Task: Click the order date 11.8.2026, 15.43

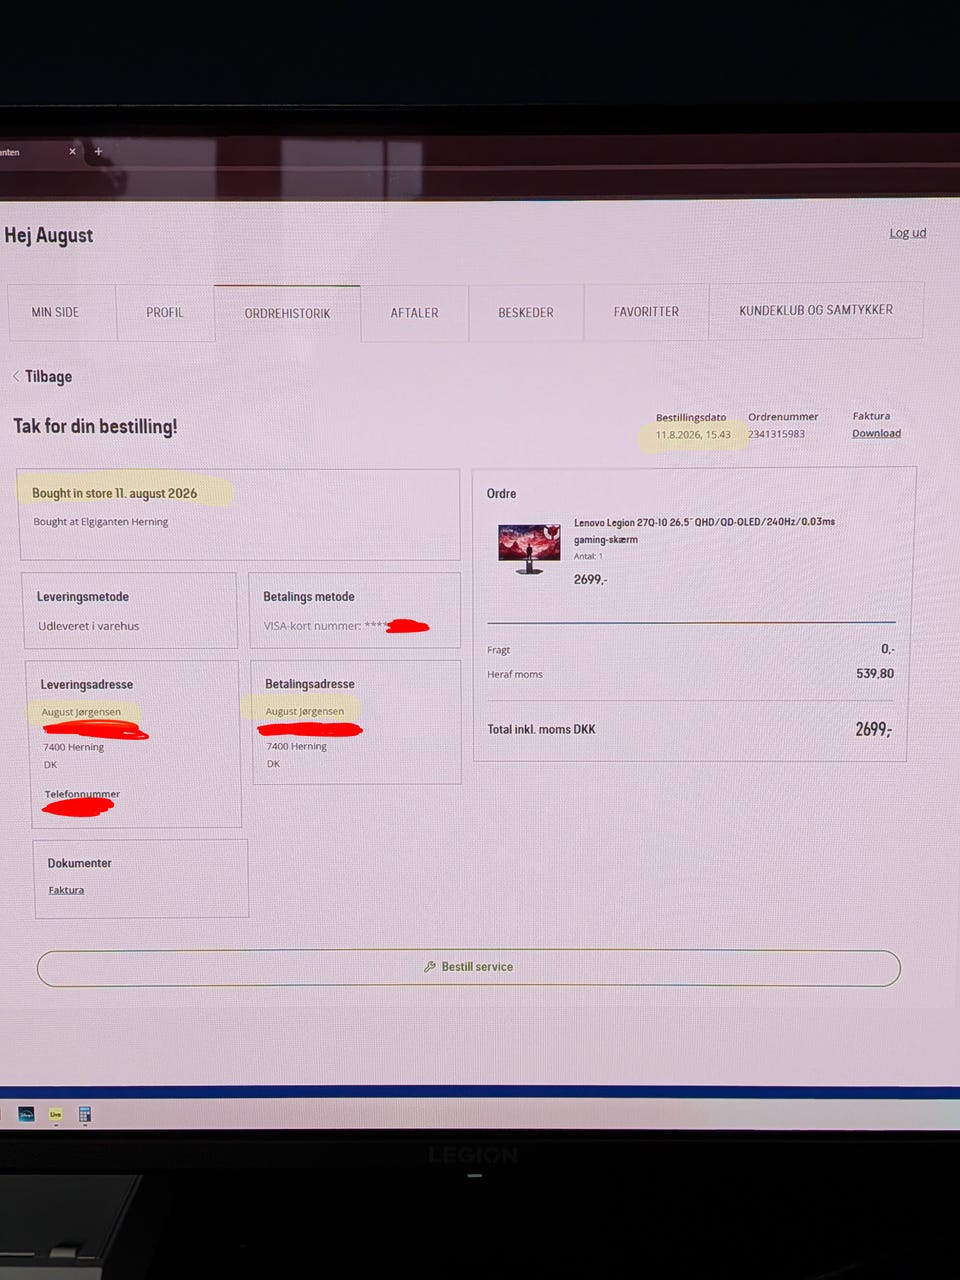Action: (693, 435)
